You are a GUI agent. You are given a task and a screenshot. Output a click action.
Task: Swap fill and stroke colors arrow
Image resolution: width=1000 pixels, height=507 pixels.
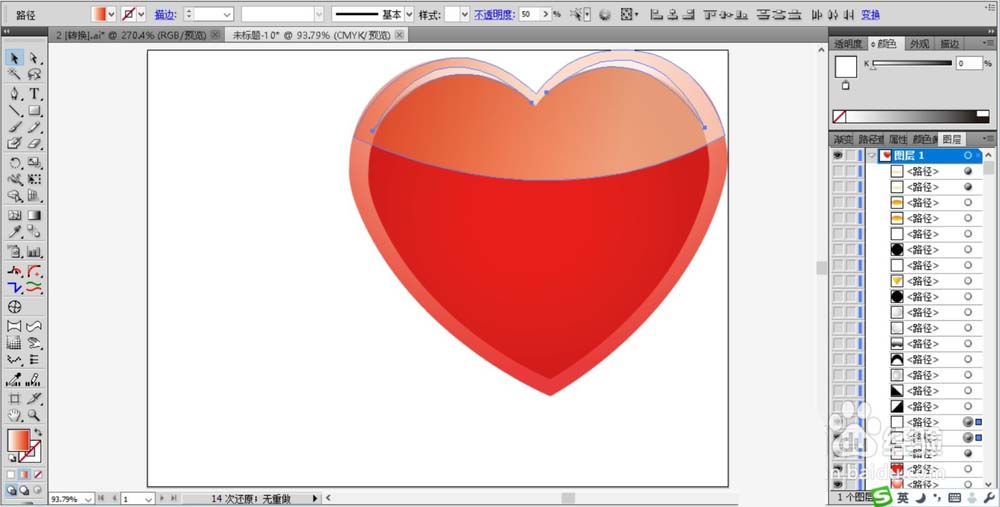click(38, 433)
